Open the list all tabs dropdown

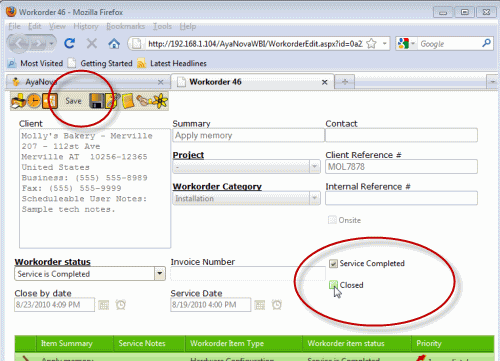click(492, 82)
